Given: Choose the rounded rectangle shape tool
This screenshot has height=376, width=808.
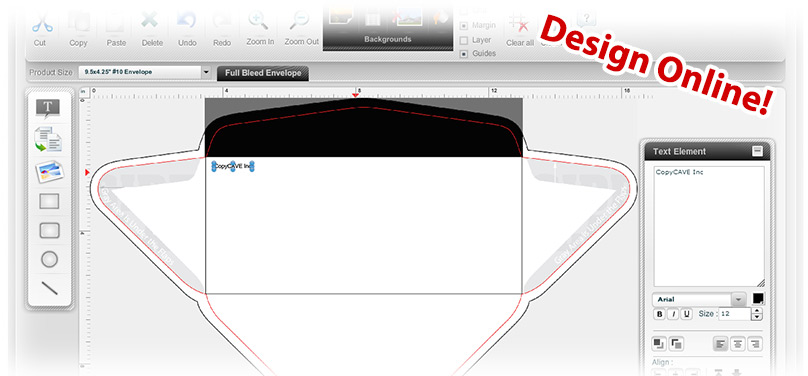Looking at the screenshot, I should click(49, 230).
